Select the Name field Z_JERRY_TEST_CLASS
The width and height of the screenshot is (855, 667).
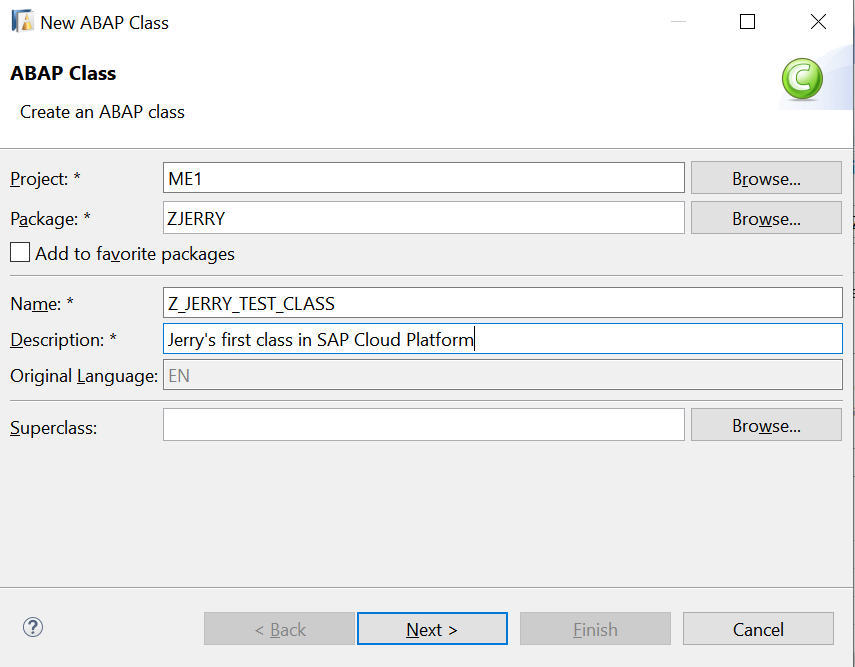[x=503, y=302]
